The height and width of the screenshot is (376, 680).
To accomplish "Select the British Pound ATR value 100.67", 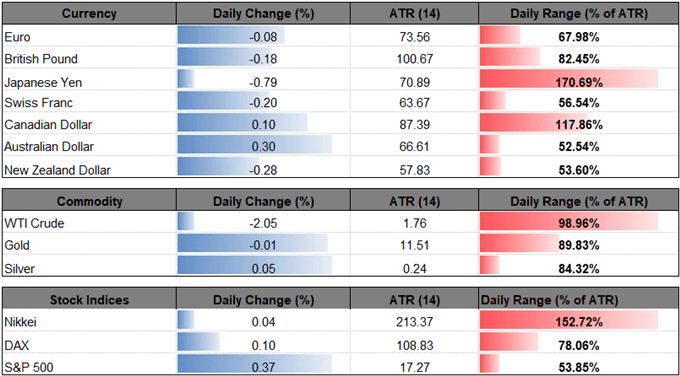I will tap(413, 59).
